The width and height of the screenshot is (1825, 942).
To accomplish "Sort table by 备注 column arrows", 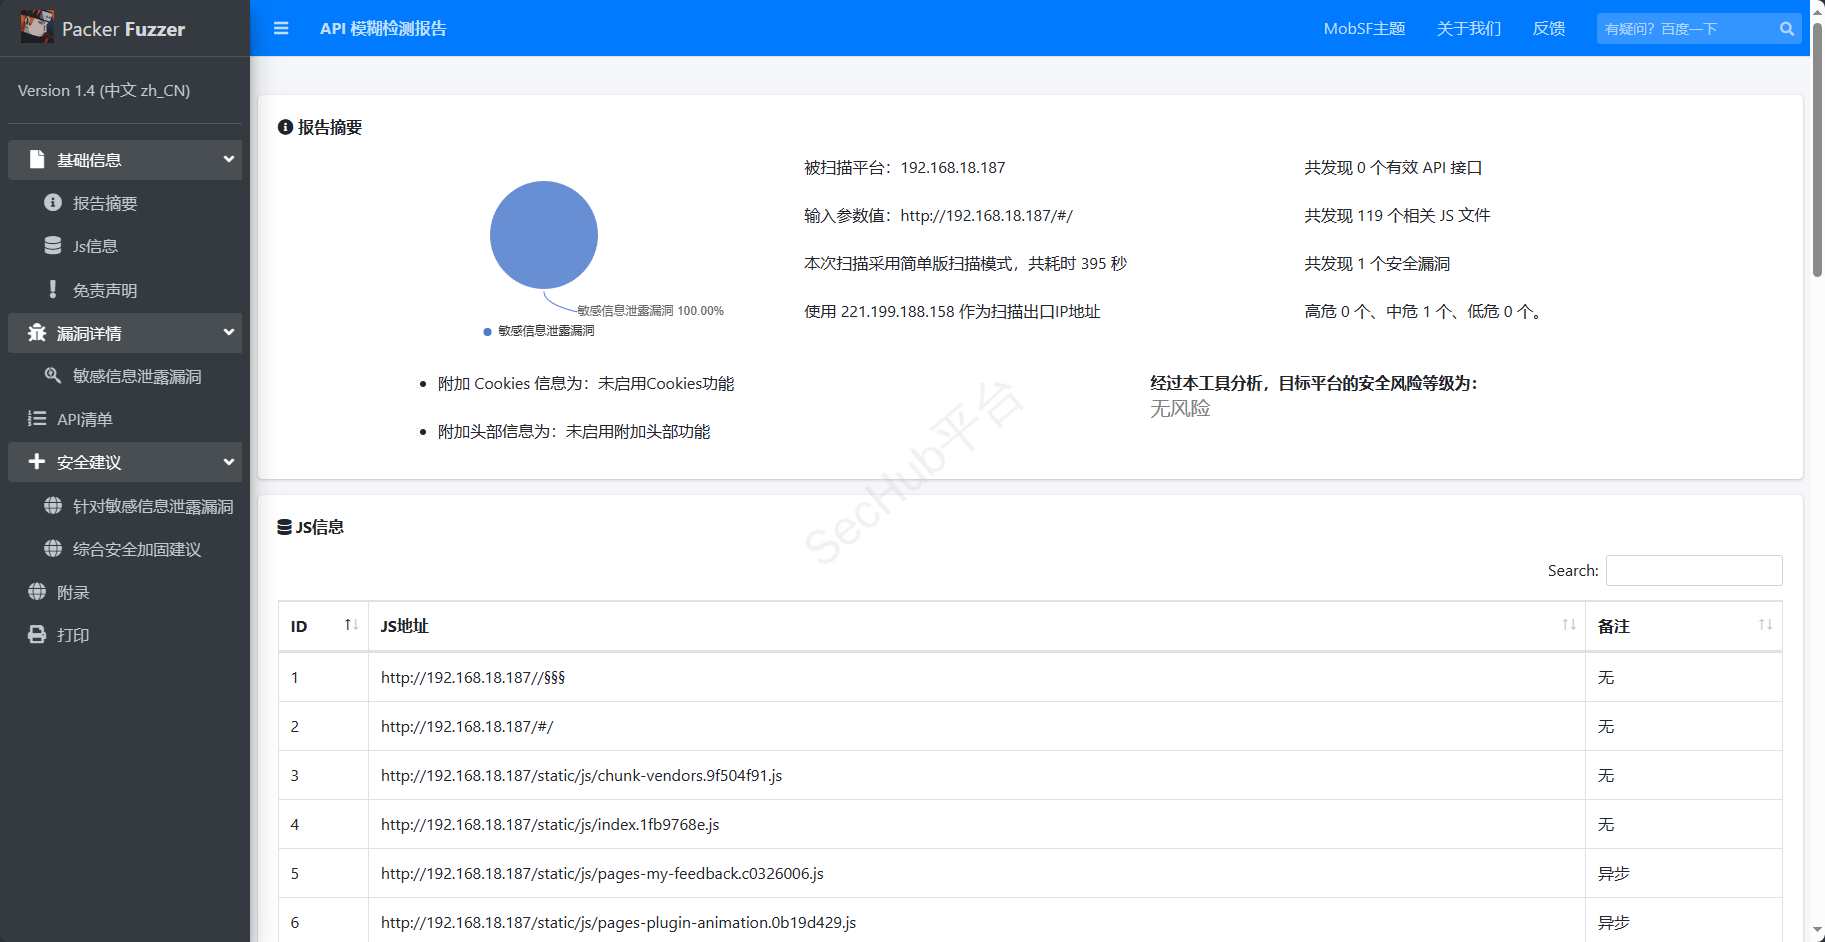I will pyautogui.click(x=1765, y=625).
